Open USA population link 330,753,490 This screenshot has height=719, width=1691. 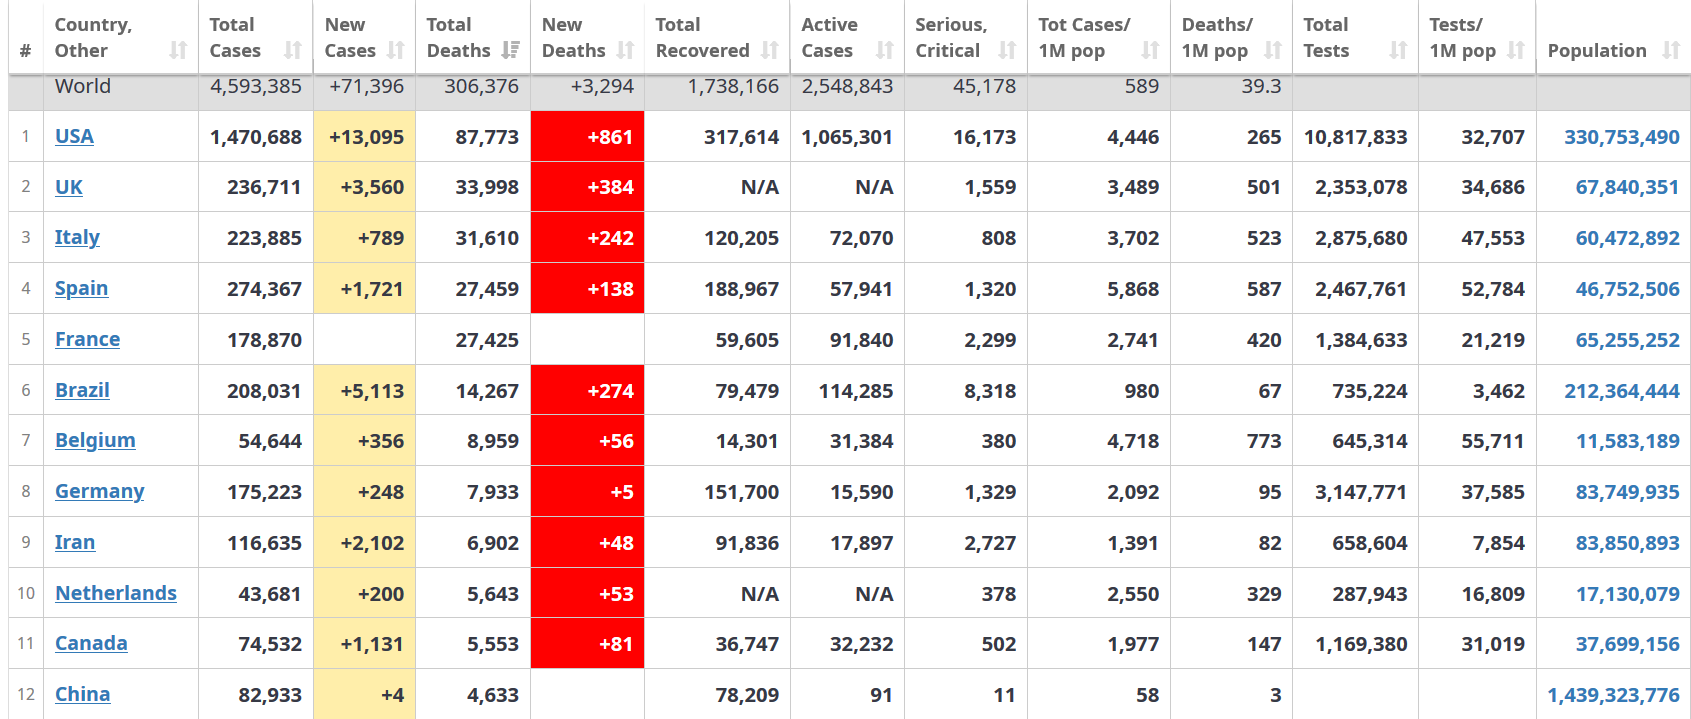[x=1622, y=137]
